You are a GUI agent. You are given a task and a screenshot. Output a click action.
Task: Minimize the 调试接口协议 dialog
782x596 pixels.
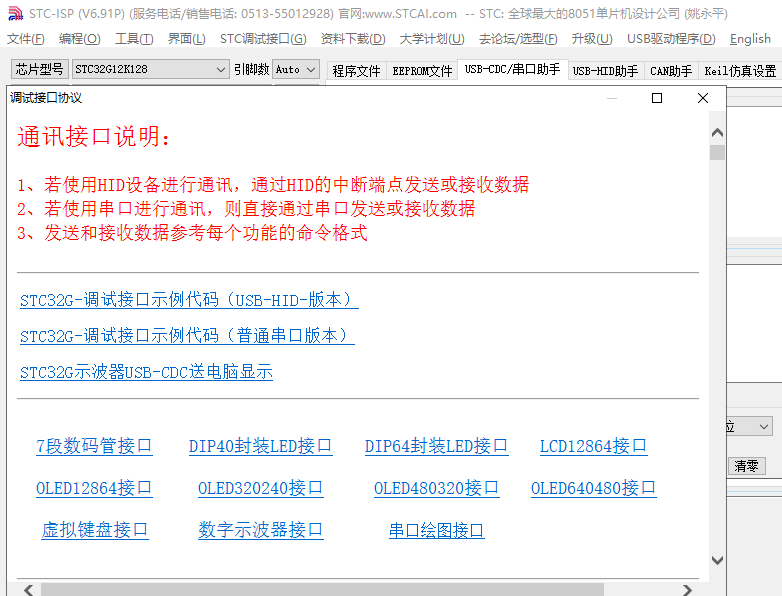(612, 98)
